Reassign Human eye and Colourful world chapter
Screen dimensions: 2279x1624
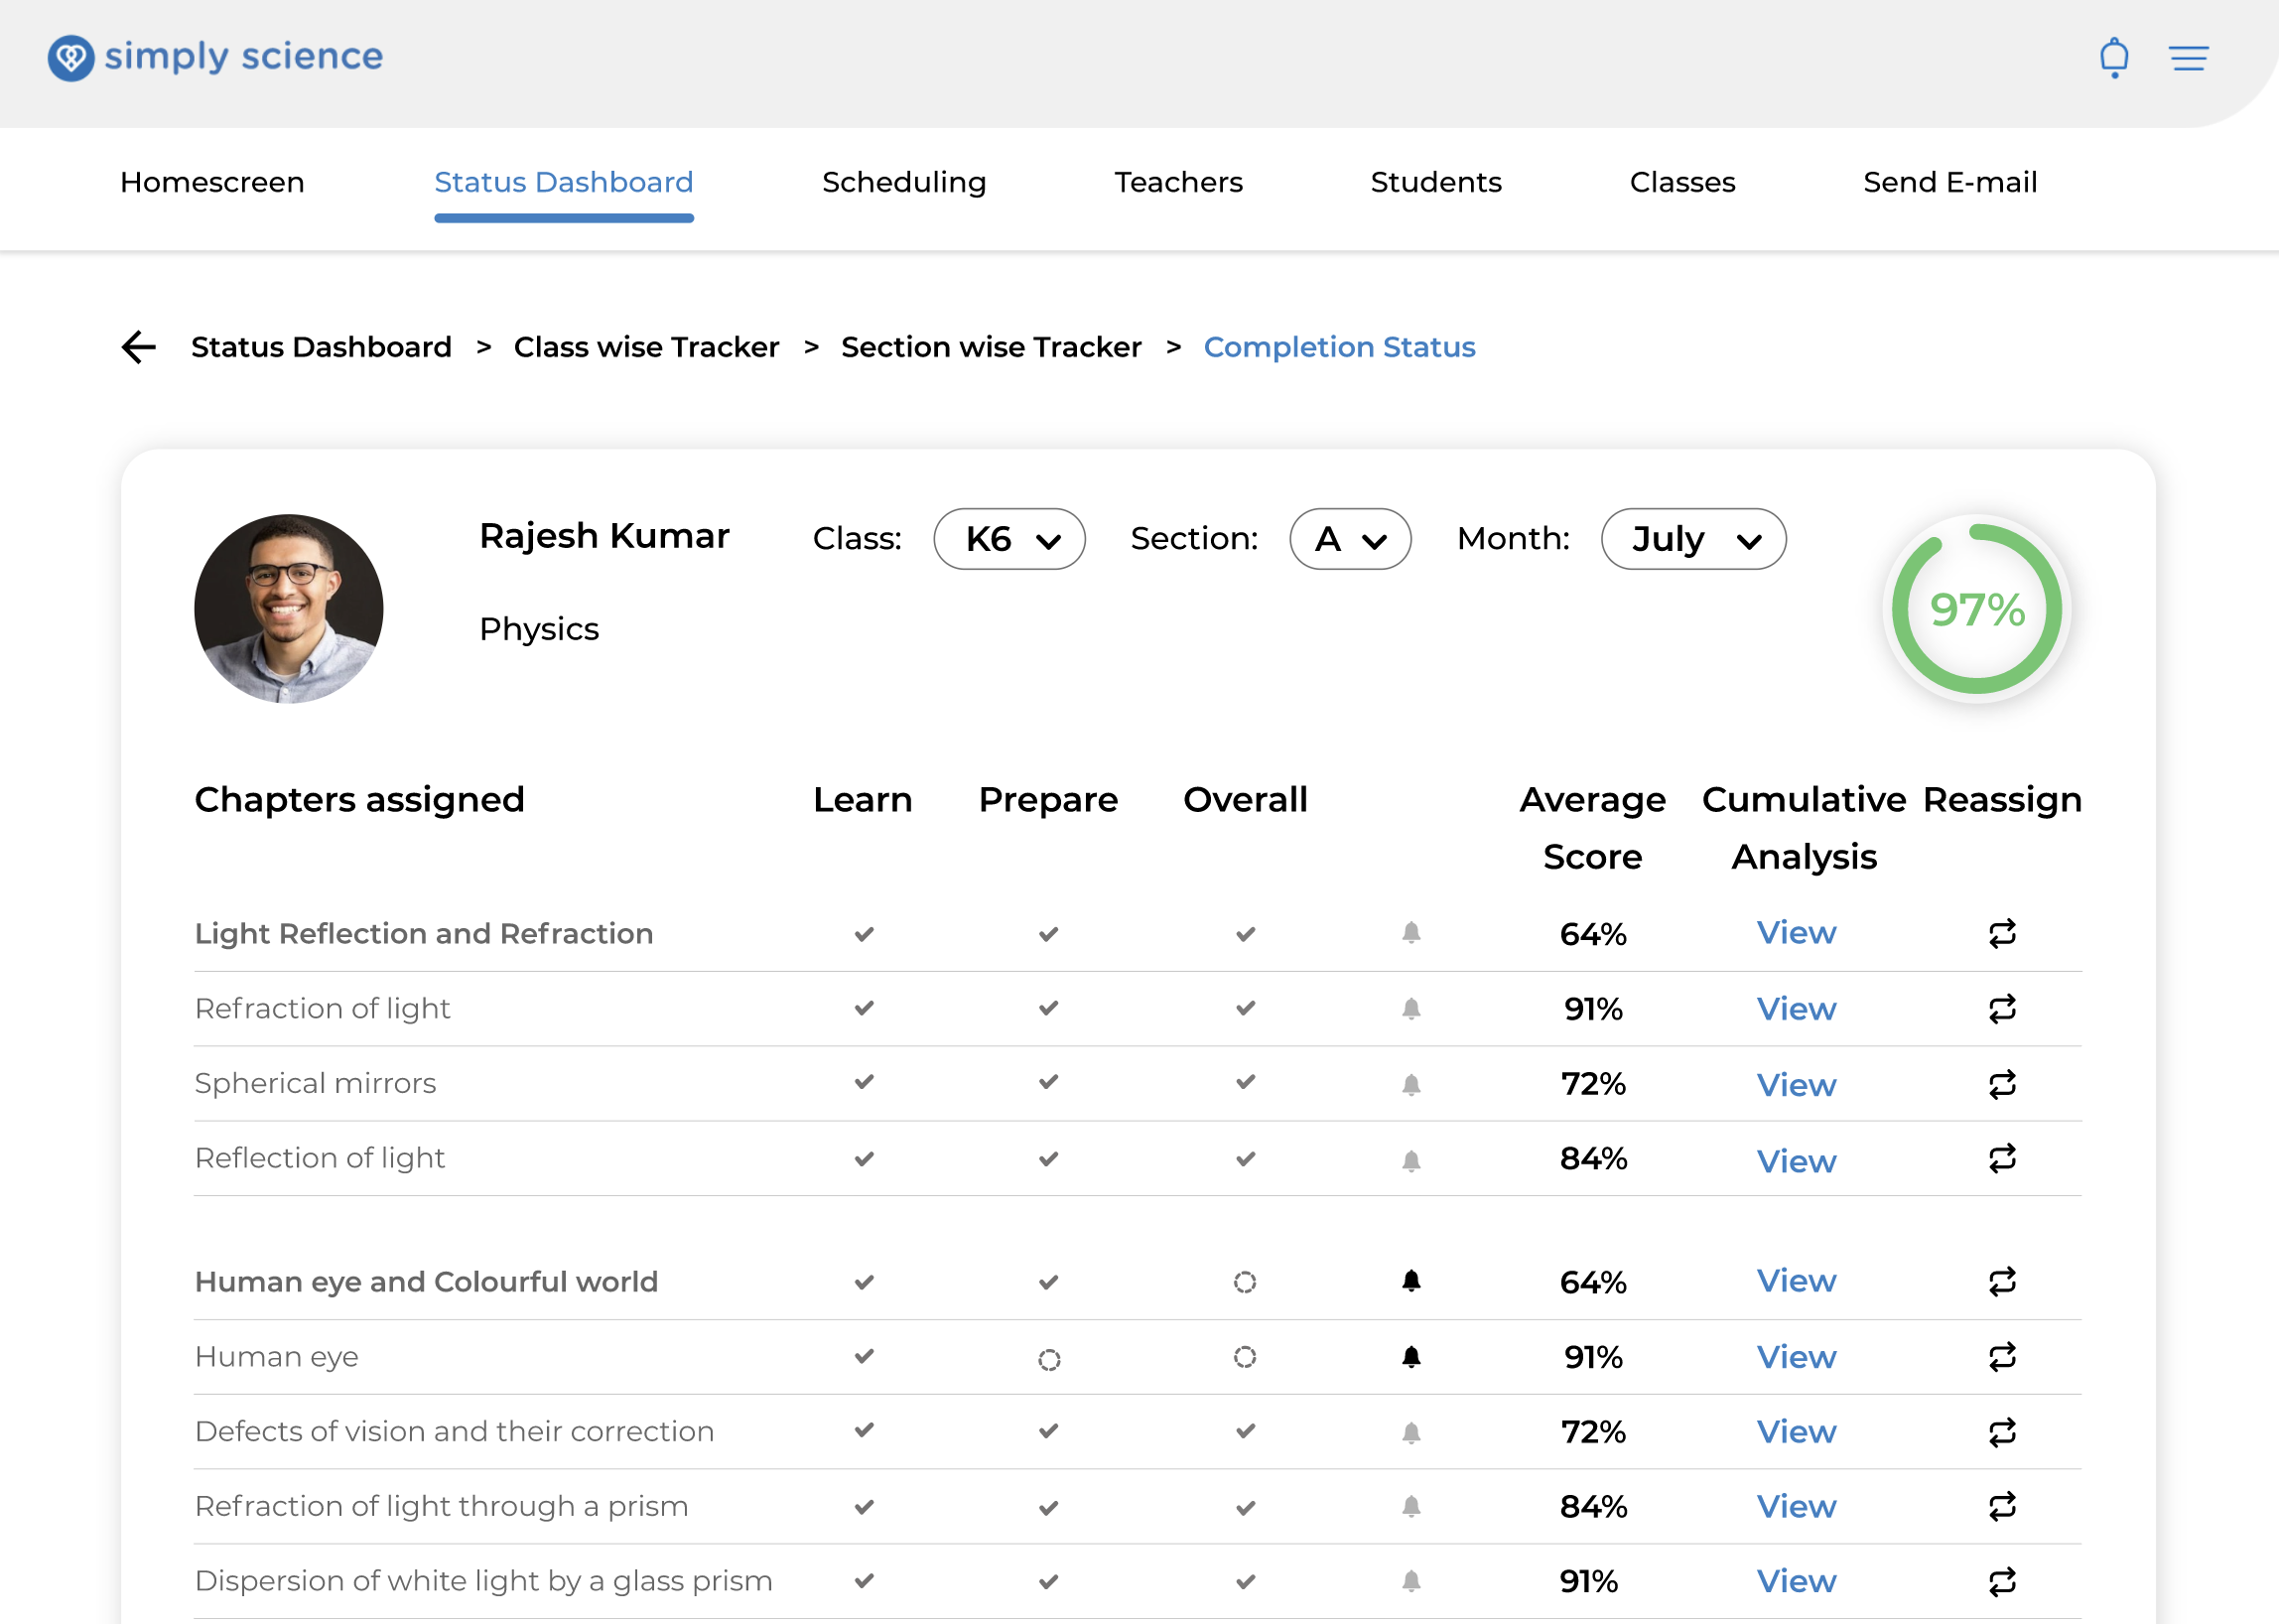click(2002, 1282)
